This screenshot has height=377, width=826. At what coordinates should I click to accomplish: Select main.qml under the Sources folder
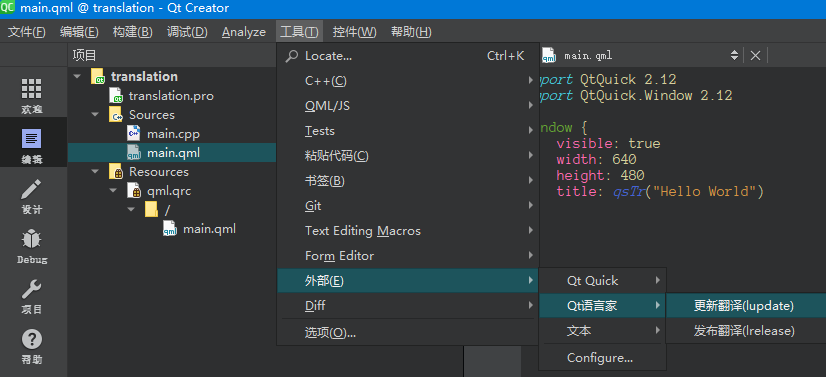coord(172,153)
